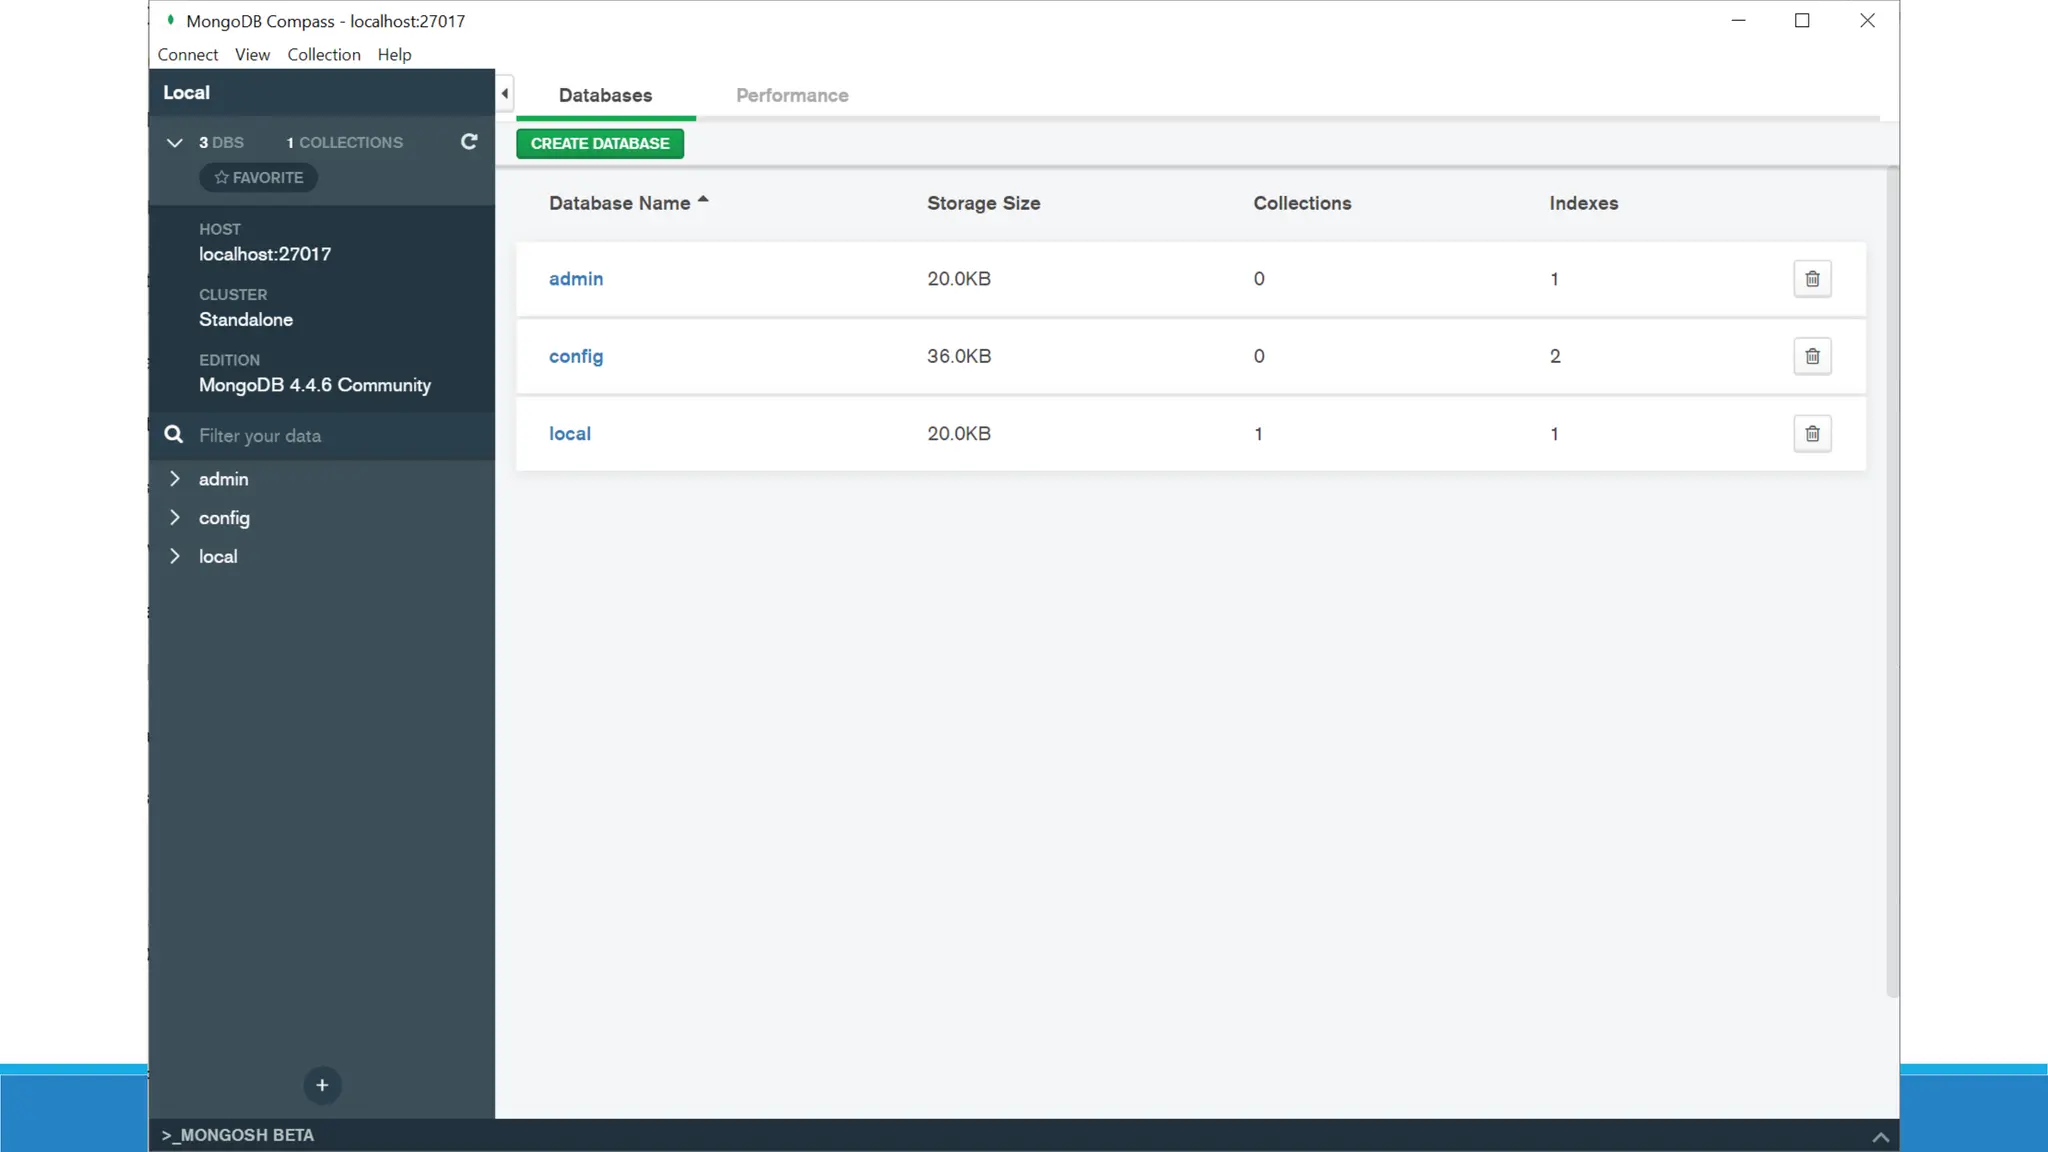Viewport: 2048px width, 1152px height.
Task: Open the Connect menu
Action: (x=187, y=55)
